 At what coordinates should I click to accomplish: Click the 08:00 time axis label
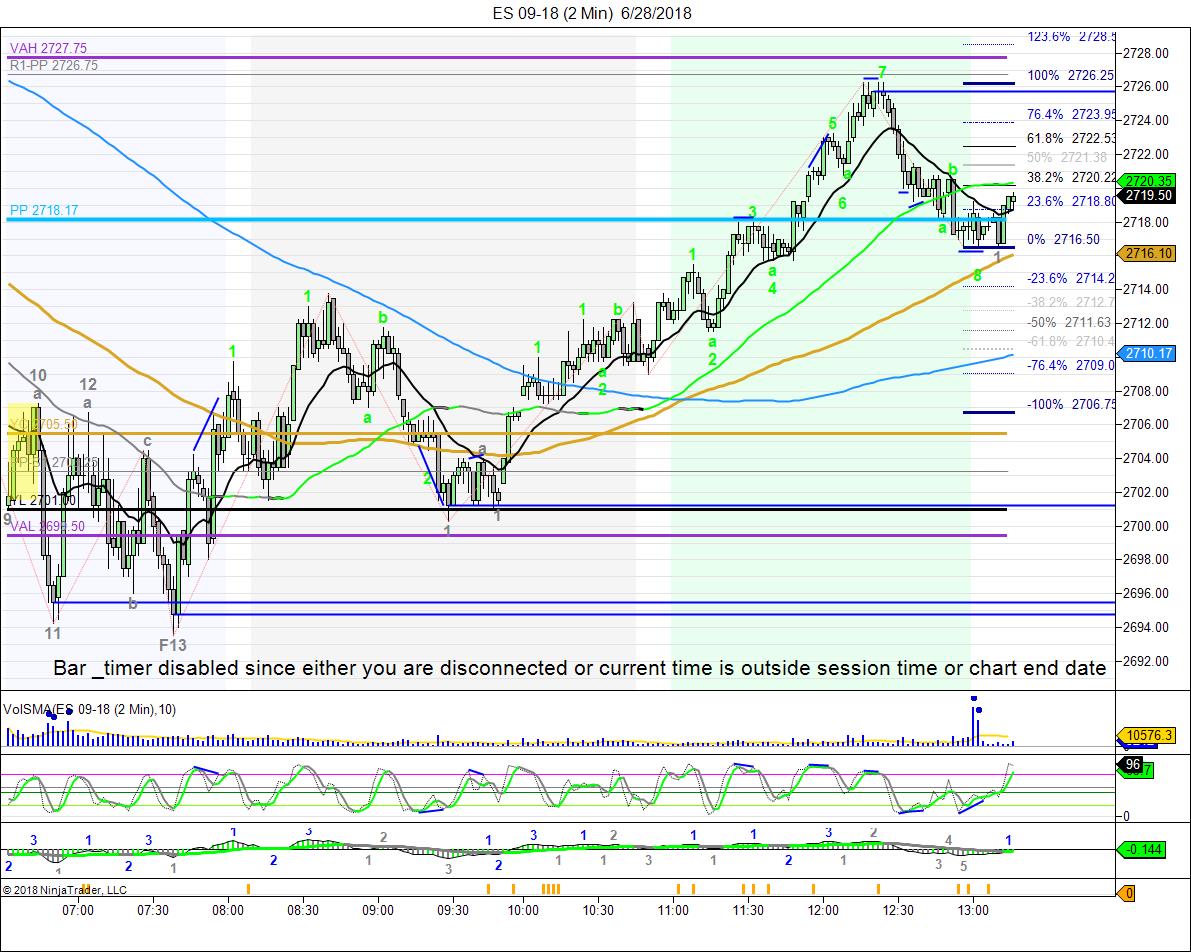(x=228, y=910)
